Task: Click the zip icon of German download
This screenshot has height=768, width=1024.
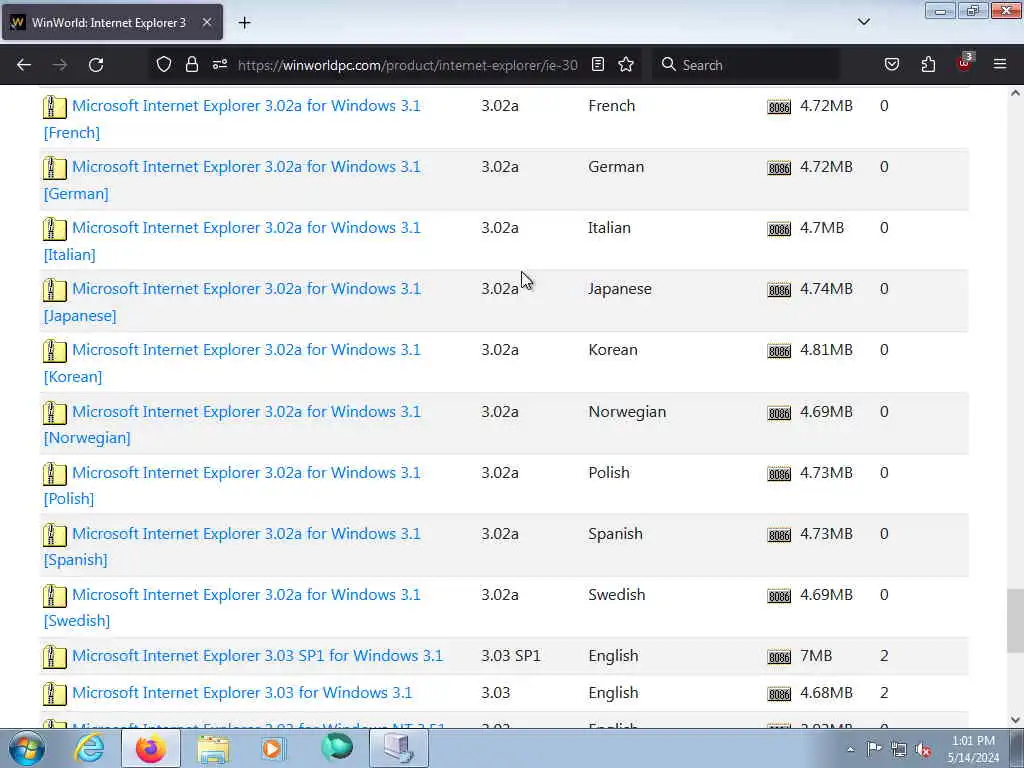Action: 55,168
